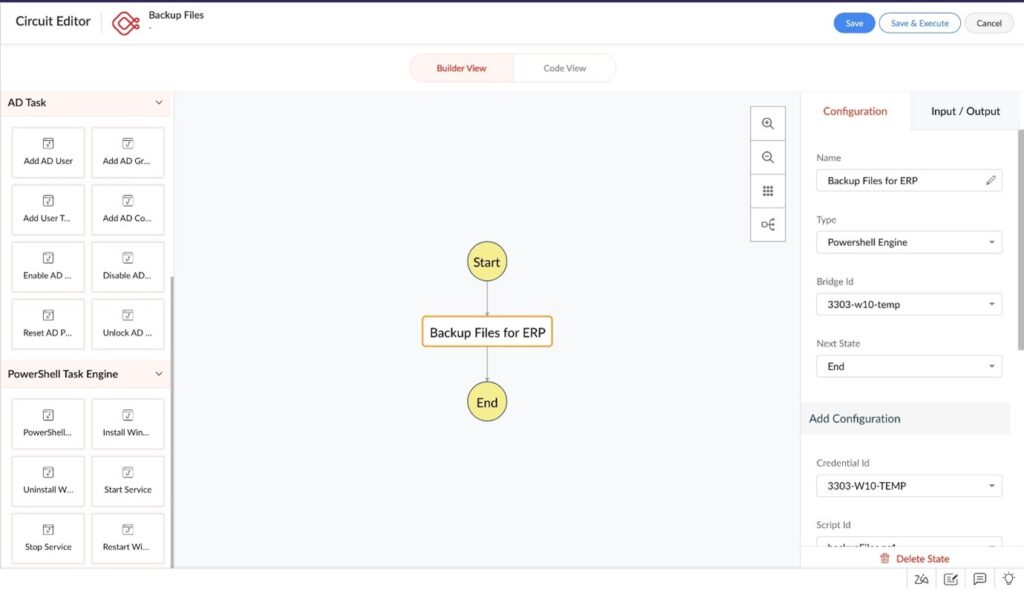The height and width of the screenshot is (589, 1024).
Task: Switch to Code View
Action: [x=564, y=68]
